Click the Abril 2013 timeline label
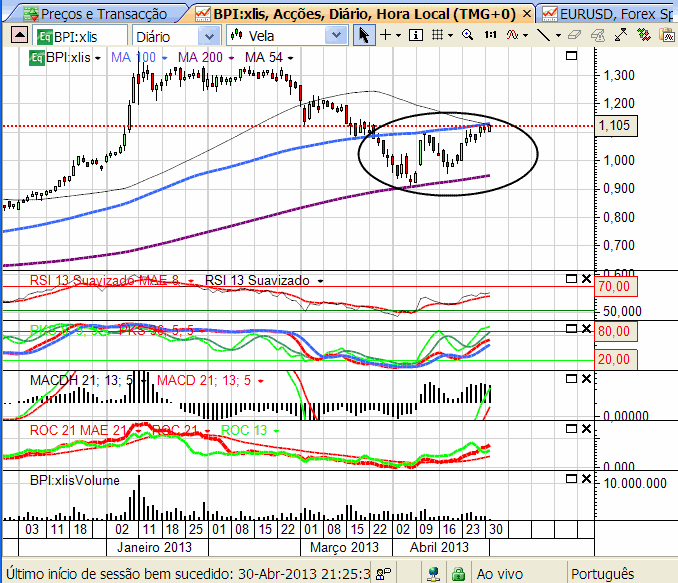Image resolution: width=678 pixels, height=583 pixels. click(x=439, y=547)
